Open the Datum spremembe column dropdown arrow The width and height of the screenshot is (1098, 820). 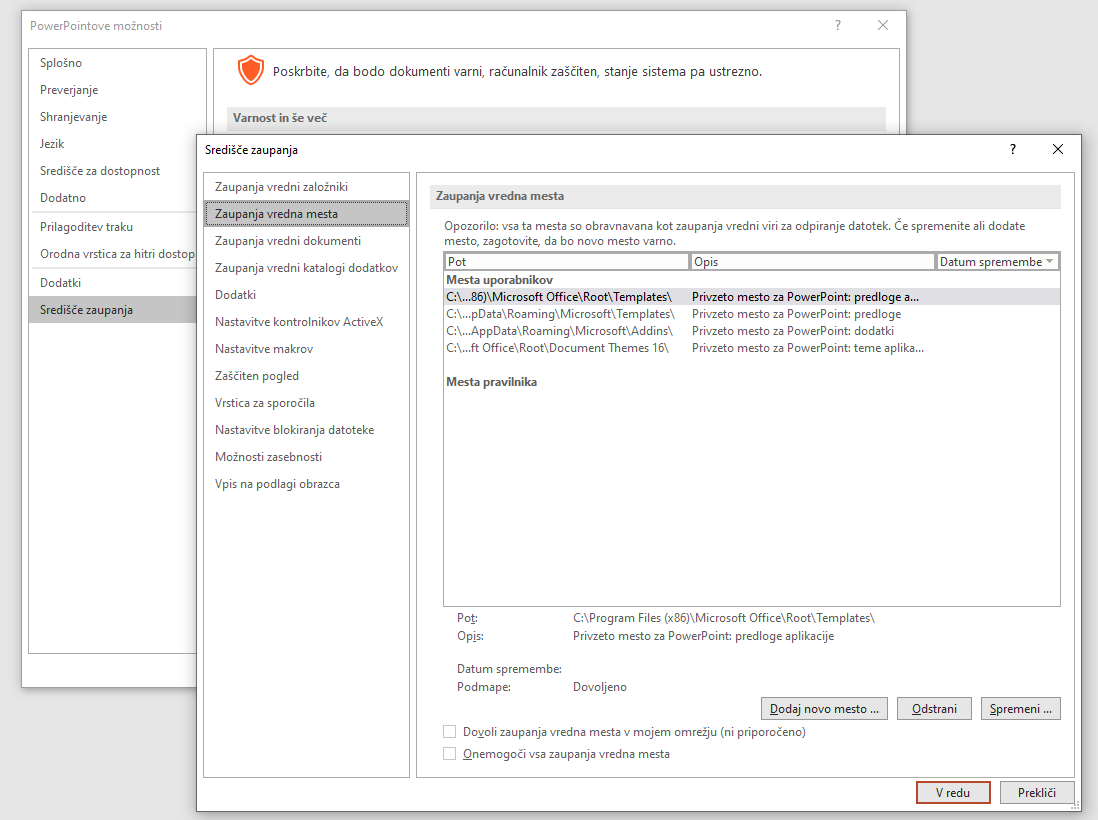[x=1049, y=261]
